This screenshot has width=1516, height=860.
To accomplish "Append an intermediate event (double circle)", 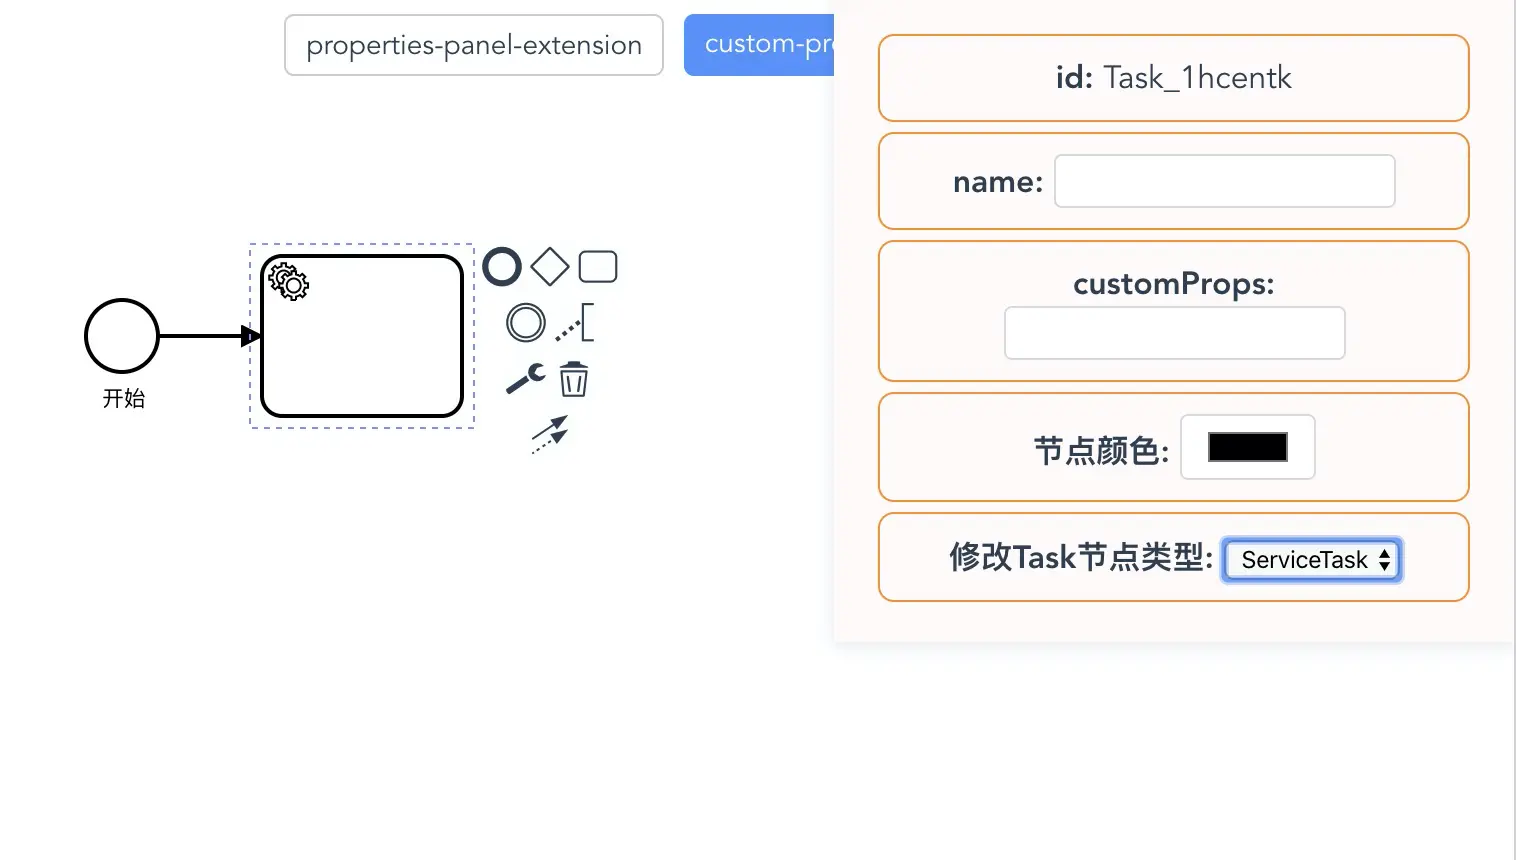I will coord(525,323).
